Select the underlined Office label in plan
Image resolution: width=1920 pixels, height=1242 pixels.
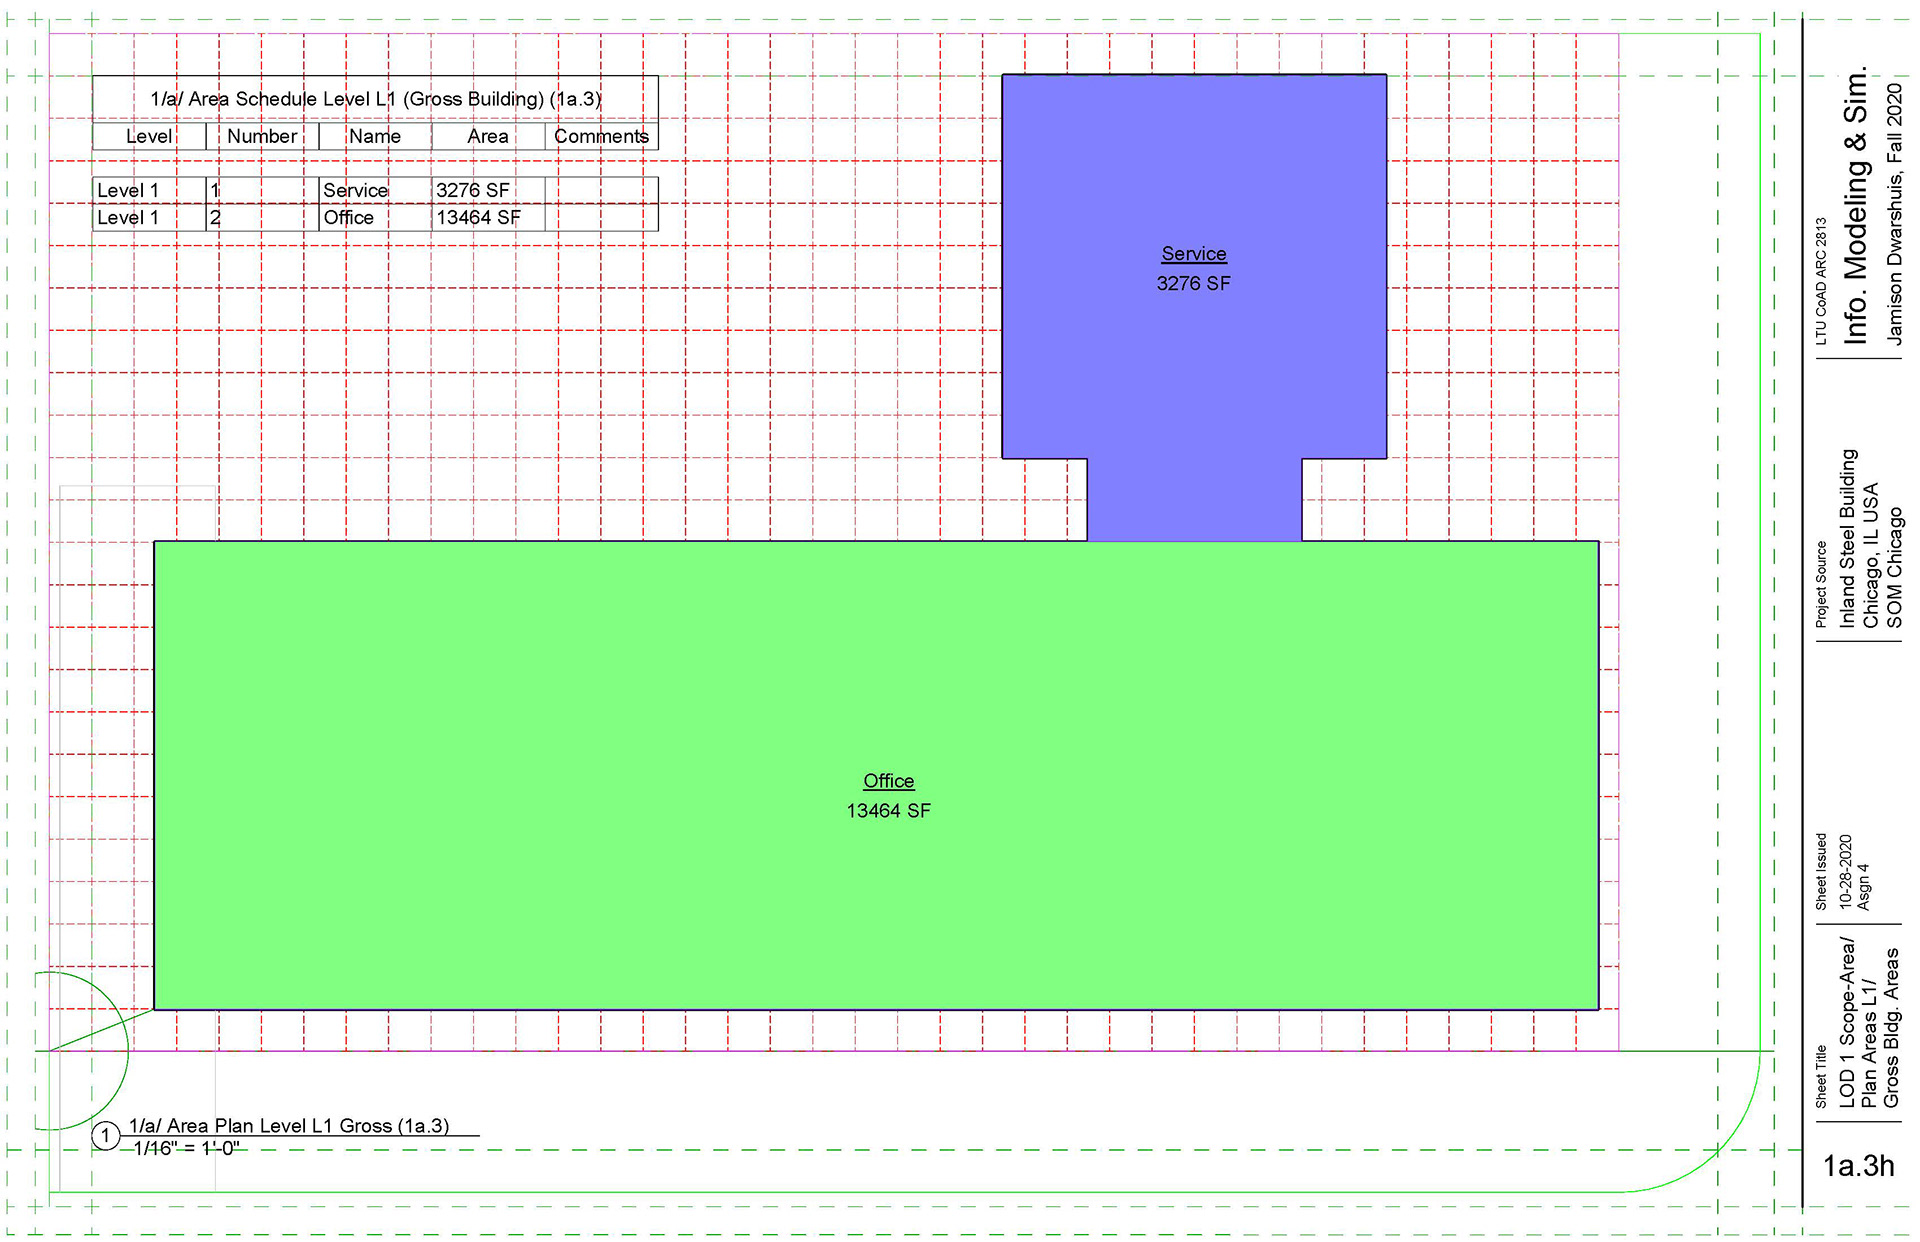point(888,781)
